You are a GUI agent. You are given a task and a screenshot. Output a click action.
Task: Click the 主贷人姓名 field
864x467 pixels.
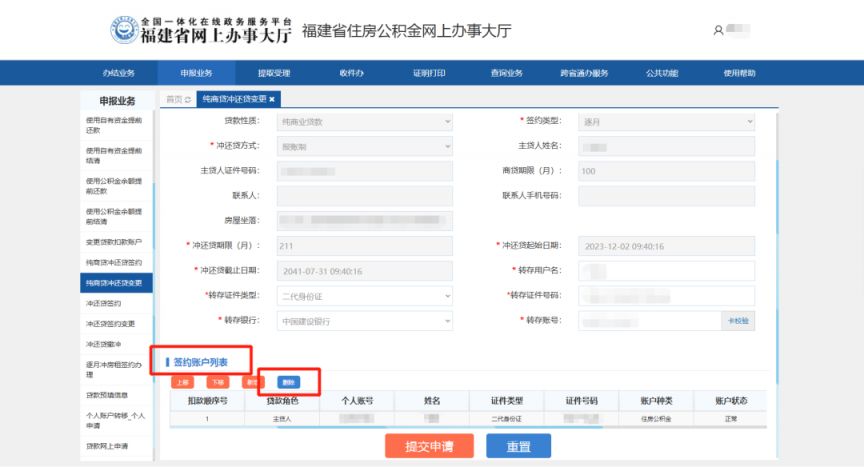click(x=666, y=146)
